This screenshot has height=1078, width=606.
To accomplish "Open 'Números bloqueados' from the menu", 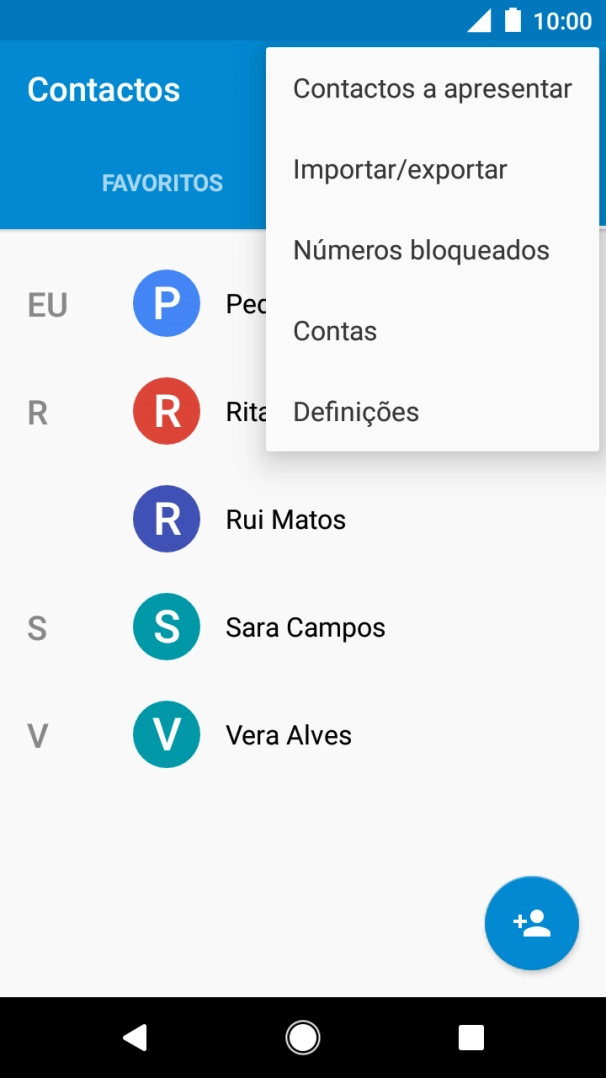I will pyautogui.click(x=421, y=250).
